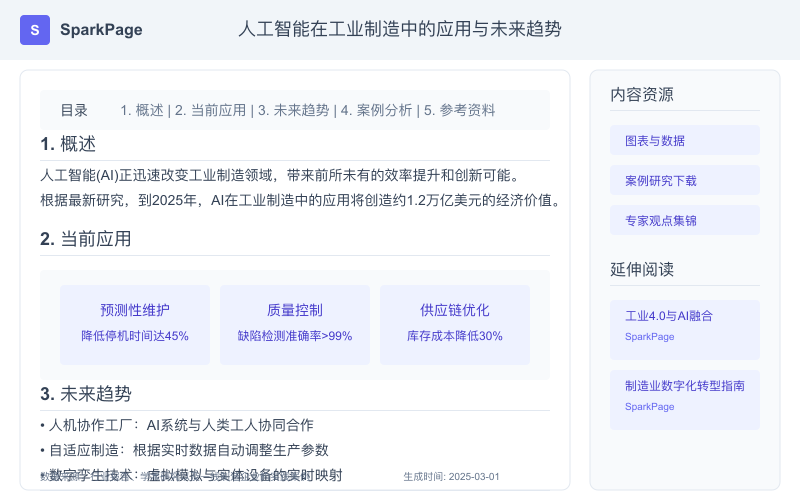The image size is (800, 500).
Task: Open the 图表与数据 resource
Action: click(685, 140)
